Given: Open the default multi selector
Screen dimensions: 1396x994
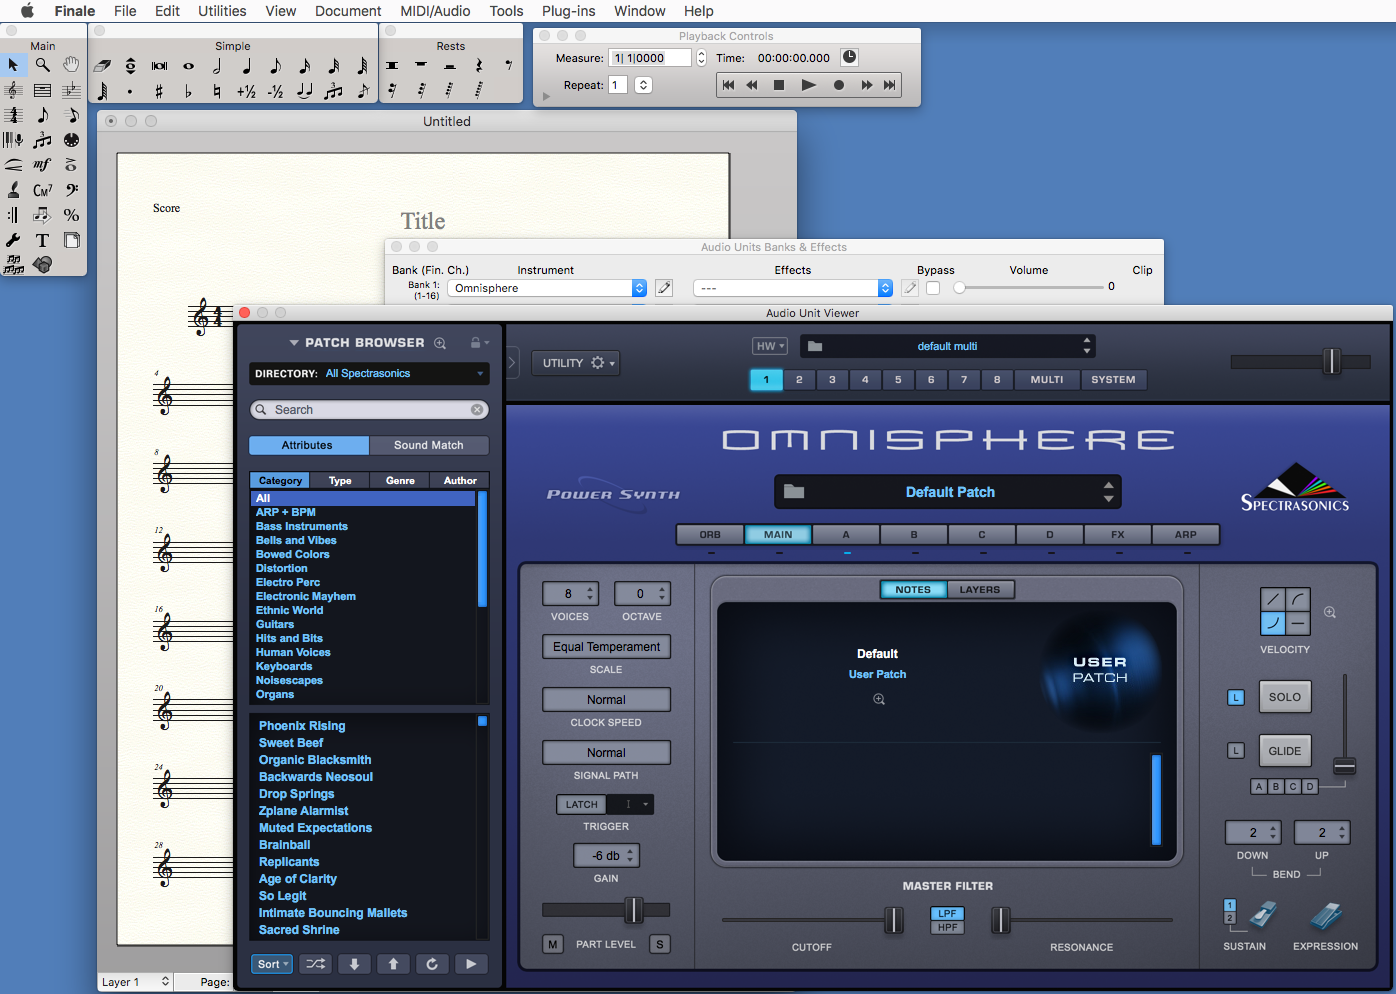Looking at the screenshot, I should (x=947, y=346).
